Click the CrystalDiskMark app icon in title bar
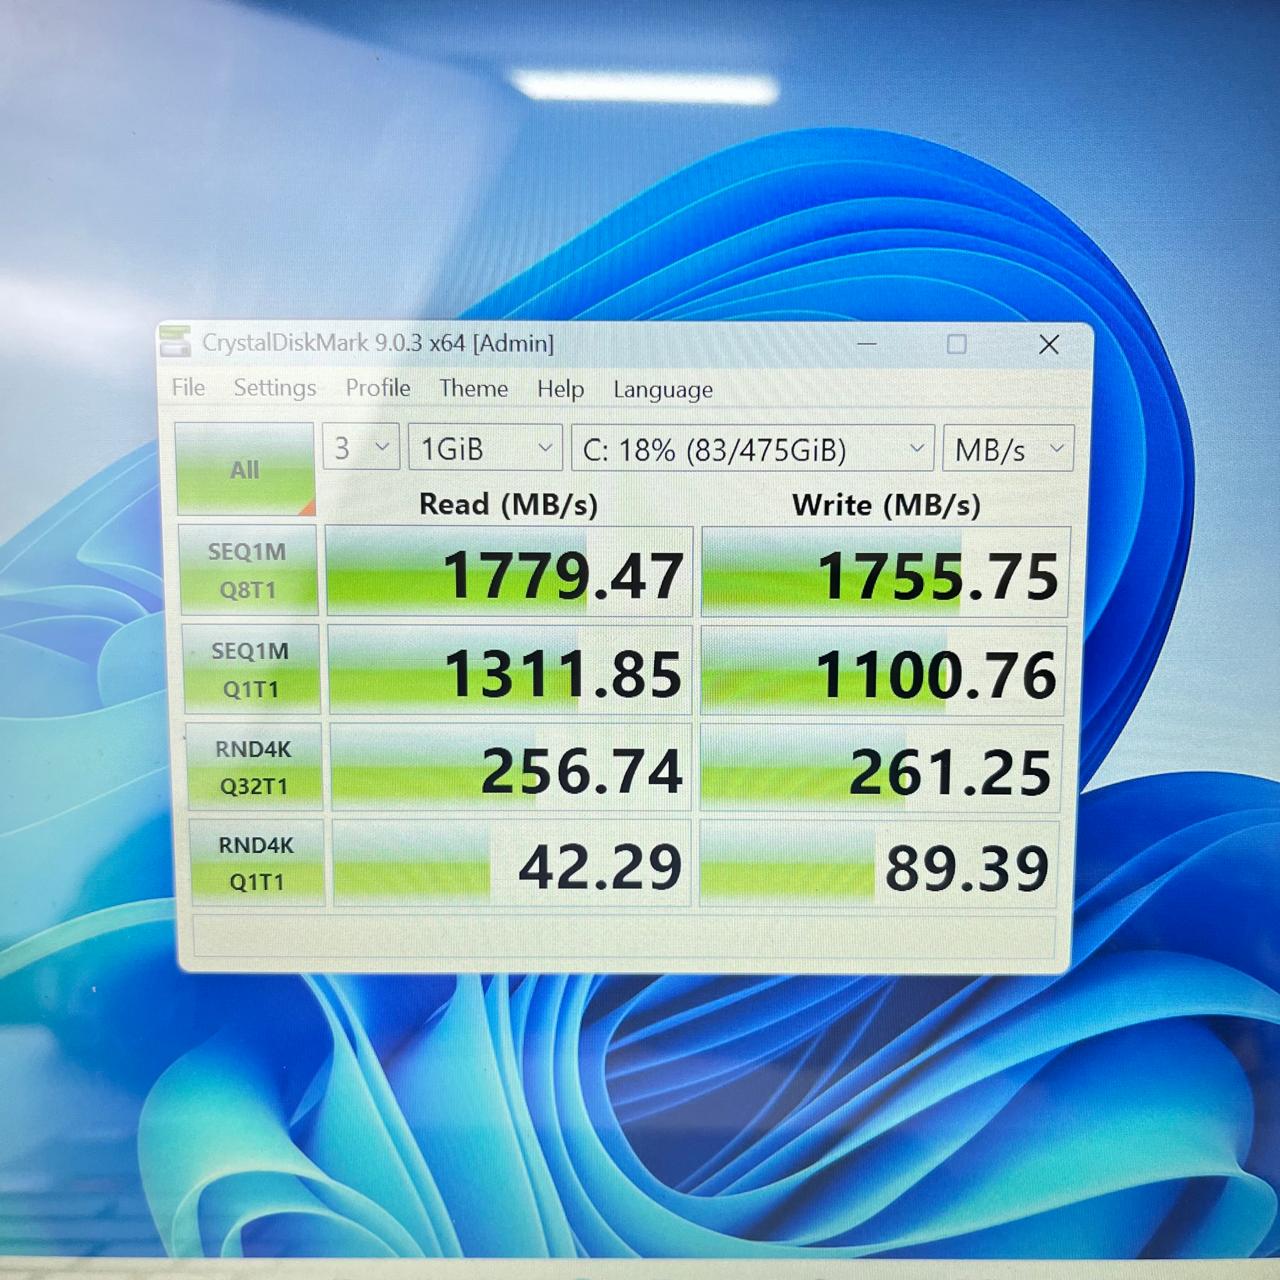Screen dimensions: 1280x1280 [x=175, y=341]
